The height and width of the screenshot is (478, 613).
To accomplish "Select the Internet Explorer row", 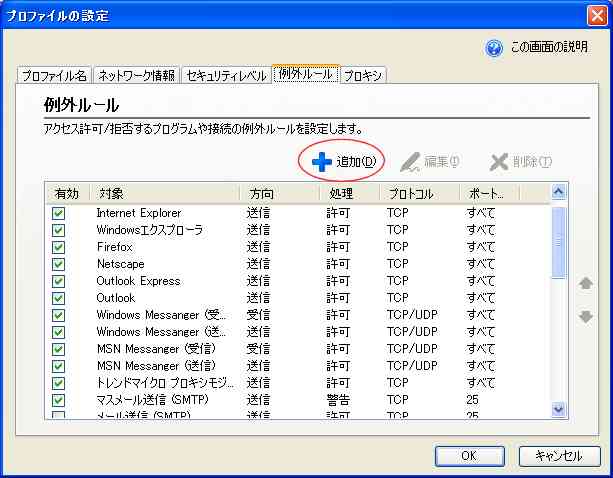I will pyautogui.click(x=298, y=213).
